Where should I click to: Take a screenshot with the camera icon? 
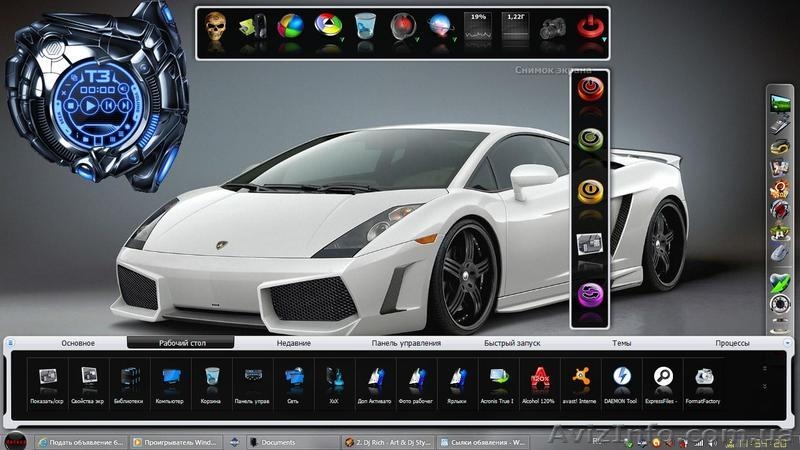pos(553,28)
